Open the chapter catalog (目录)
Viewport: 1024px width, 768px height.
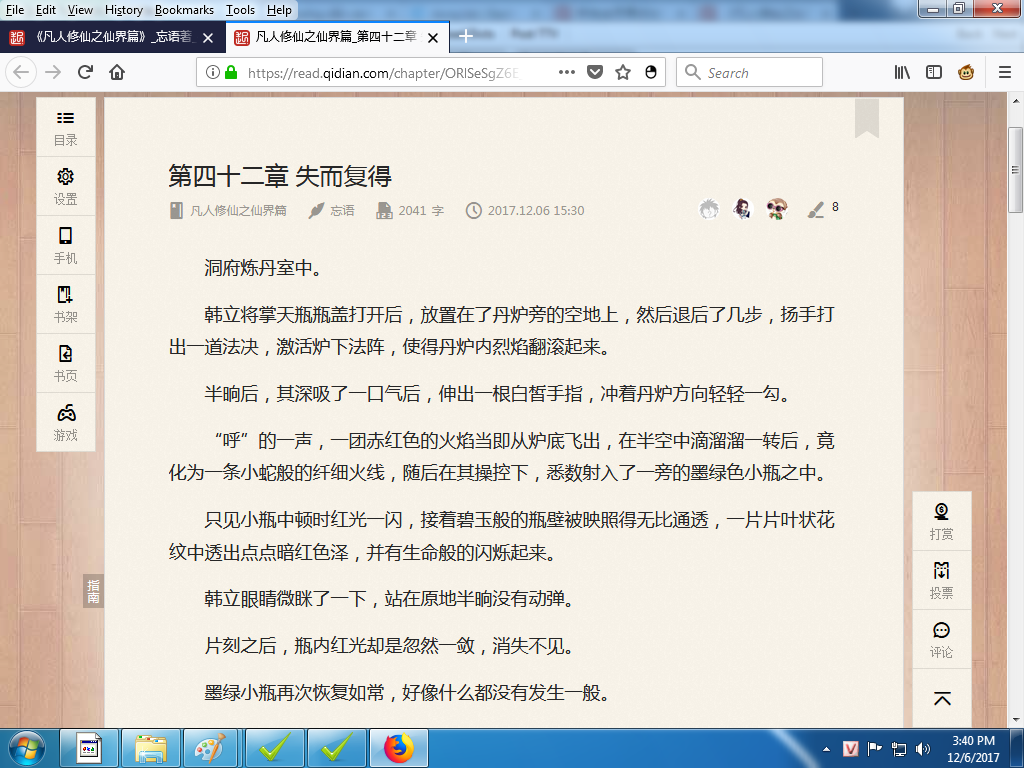click(x=64, y=130)
